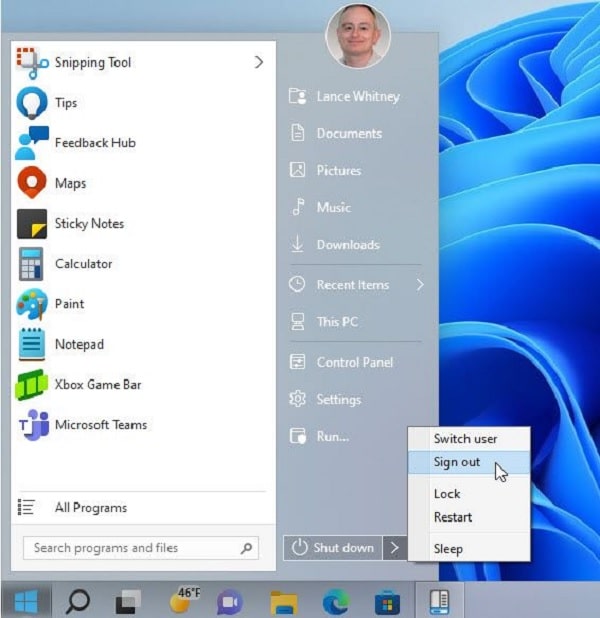Expand the Recent Items submenu arrow
Screen dimensions: 600x618
pos(420,285)
